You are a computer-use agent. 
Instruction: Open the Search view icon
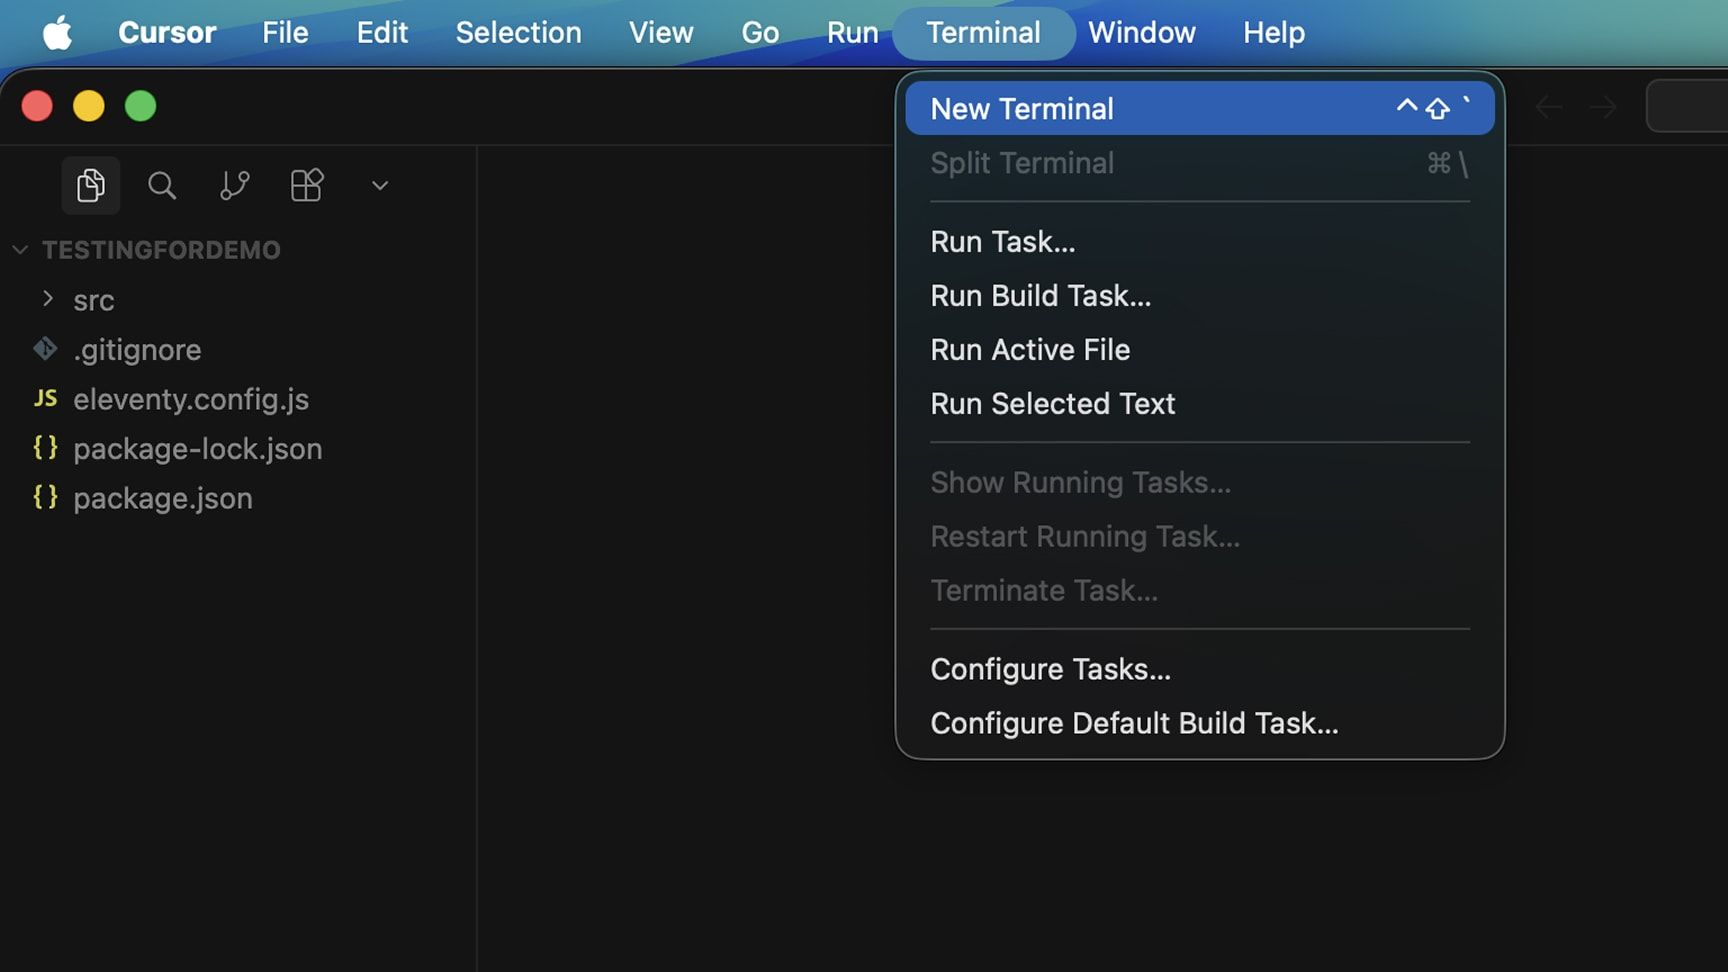coord(162,185)
